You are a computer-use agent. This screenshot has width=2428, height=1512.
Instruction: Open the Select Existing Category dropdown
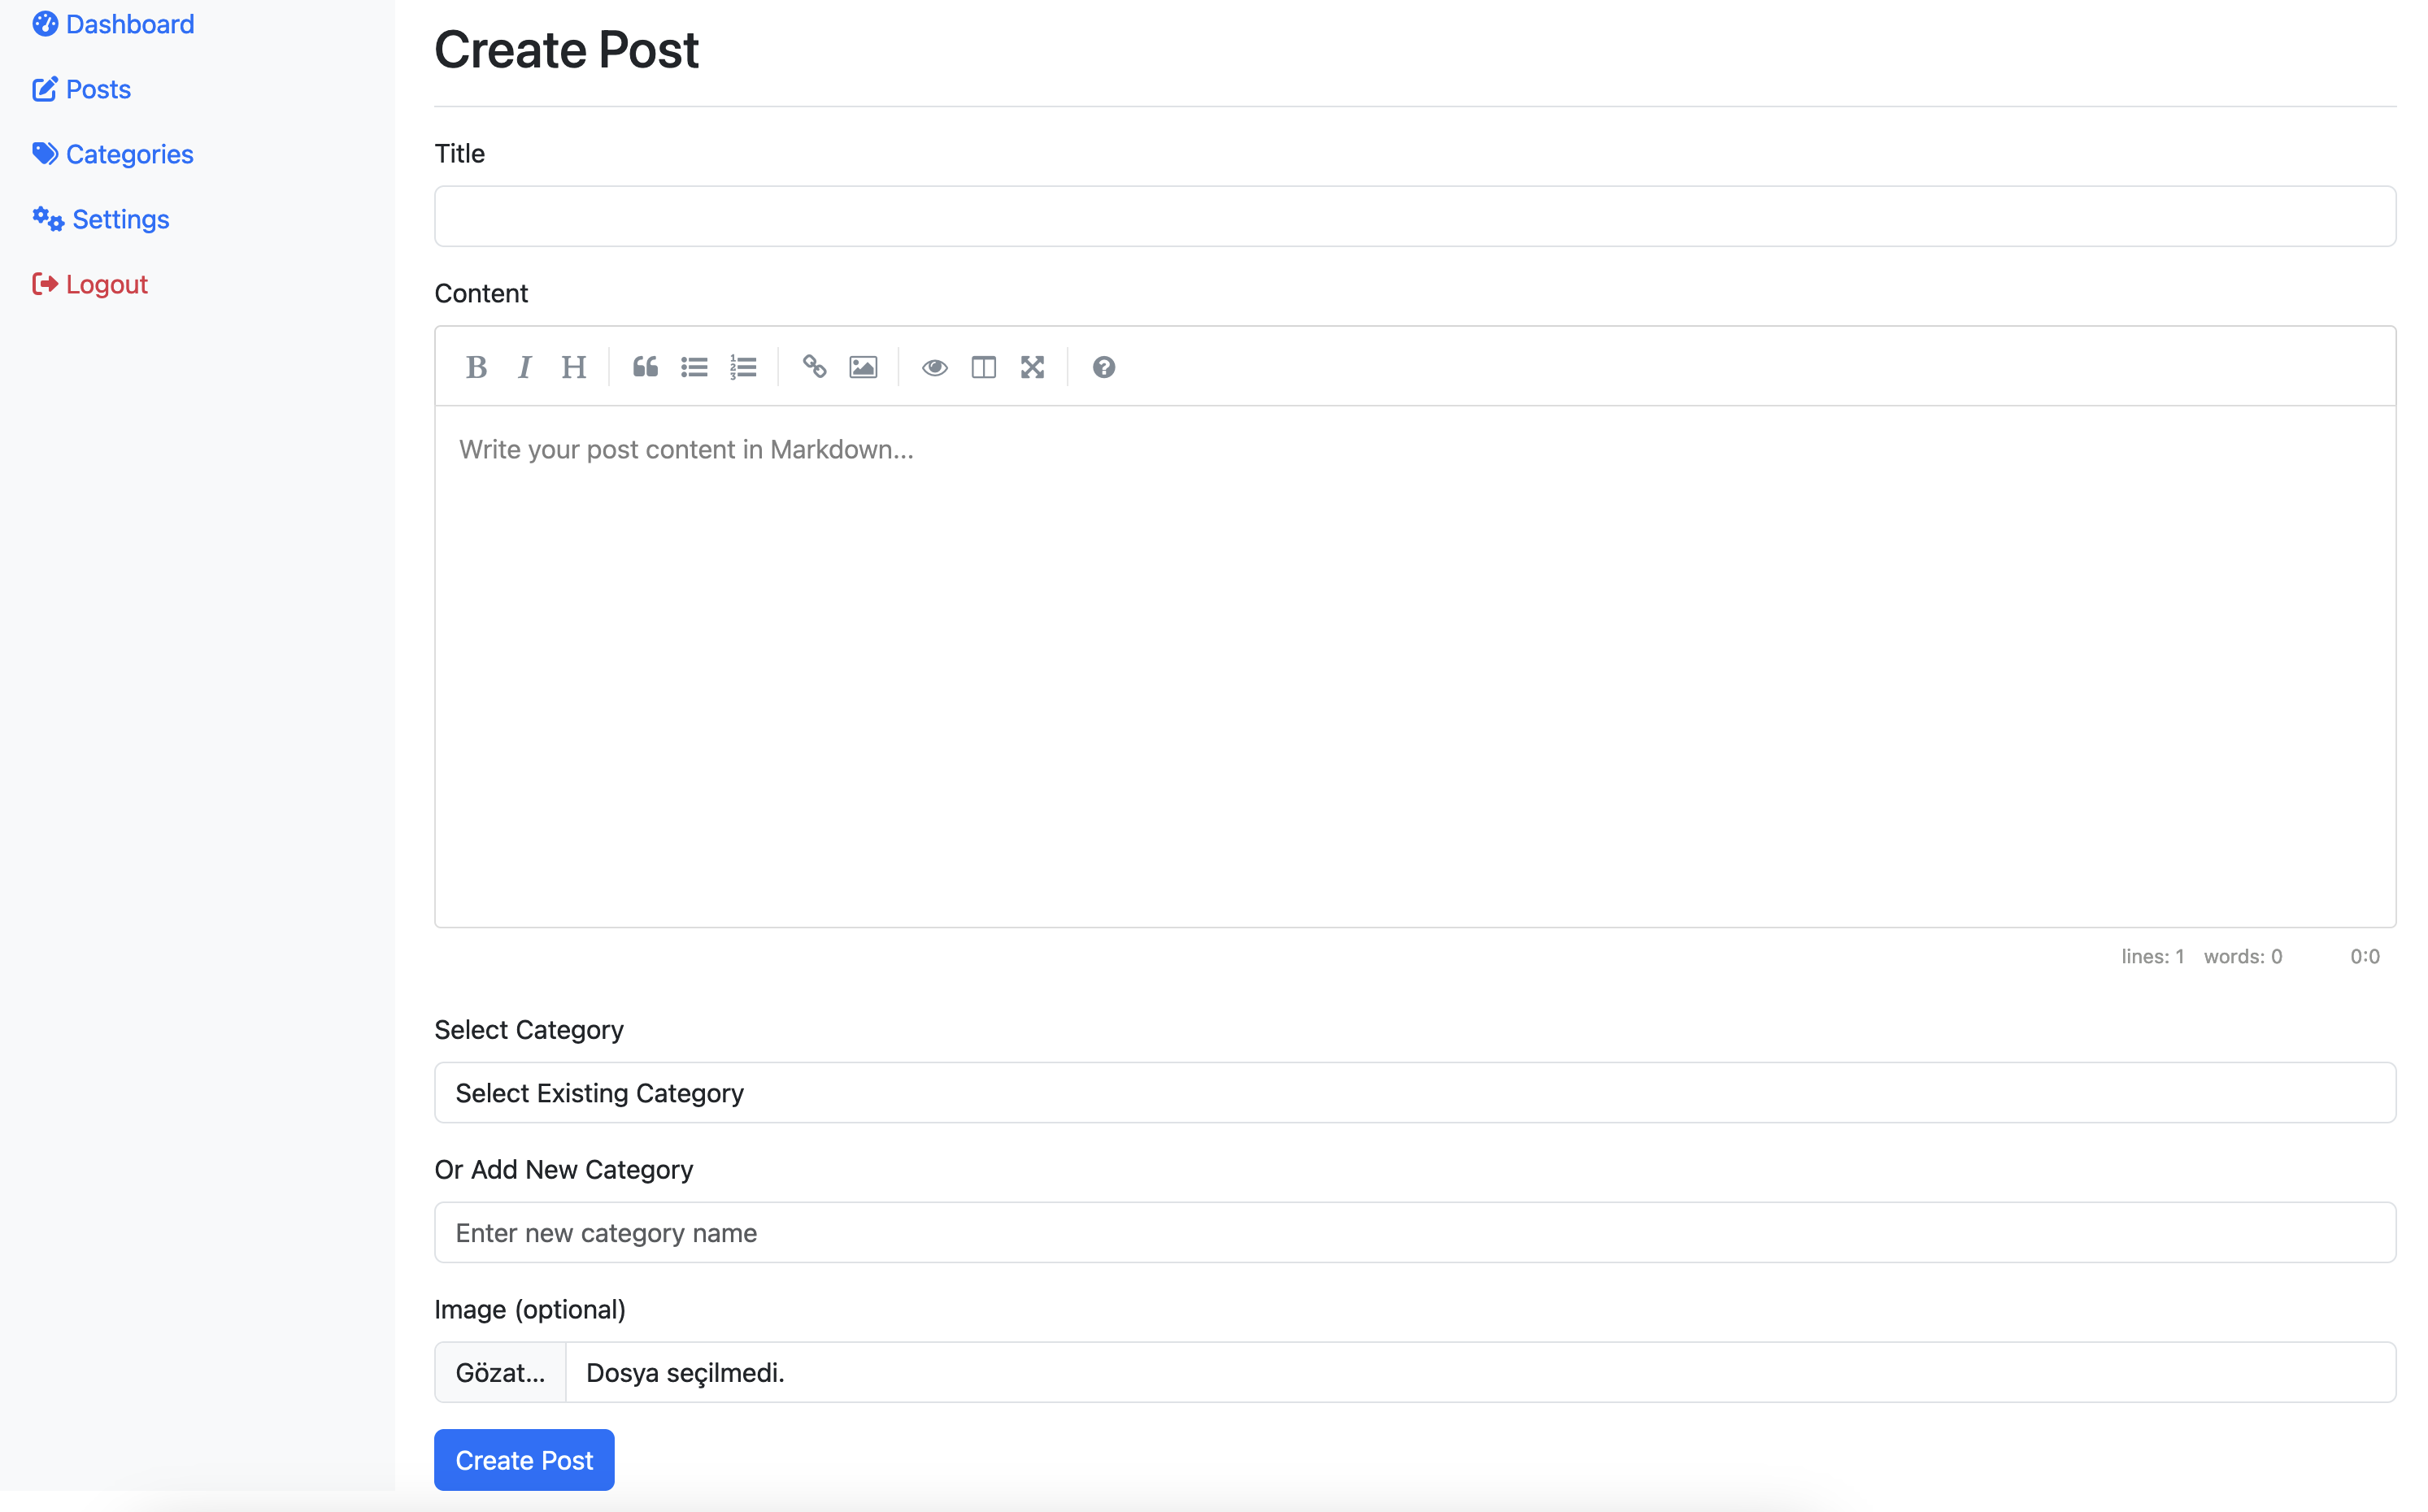[1415, 1092]
